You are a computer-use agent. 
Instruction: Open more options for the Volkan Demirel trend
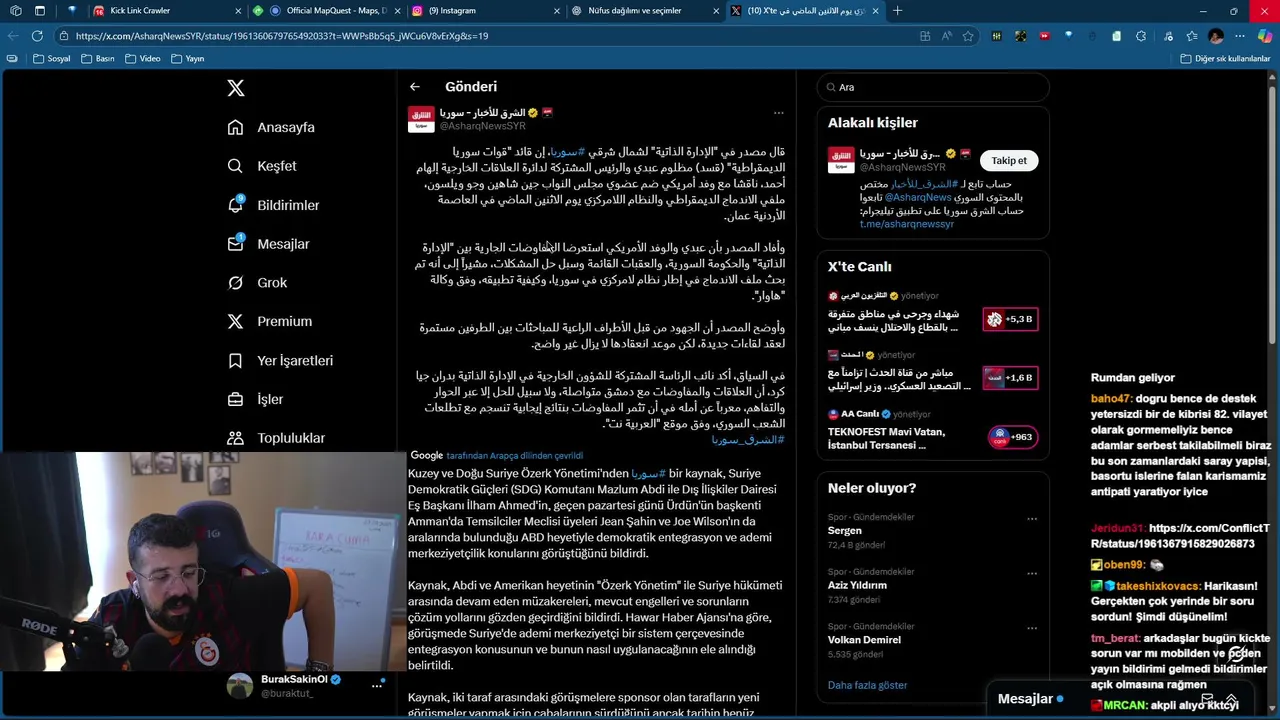[x=1032, y=628]
